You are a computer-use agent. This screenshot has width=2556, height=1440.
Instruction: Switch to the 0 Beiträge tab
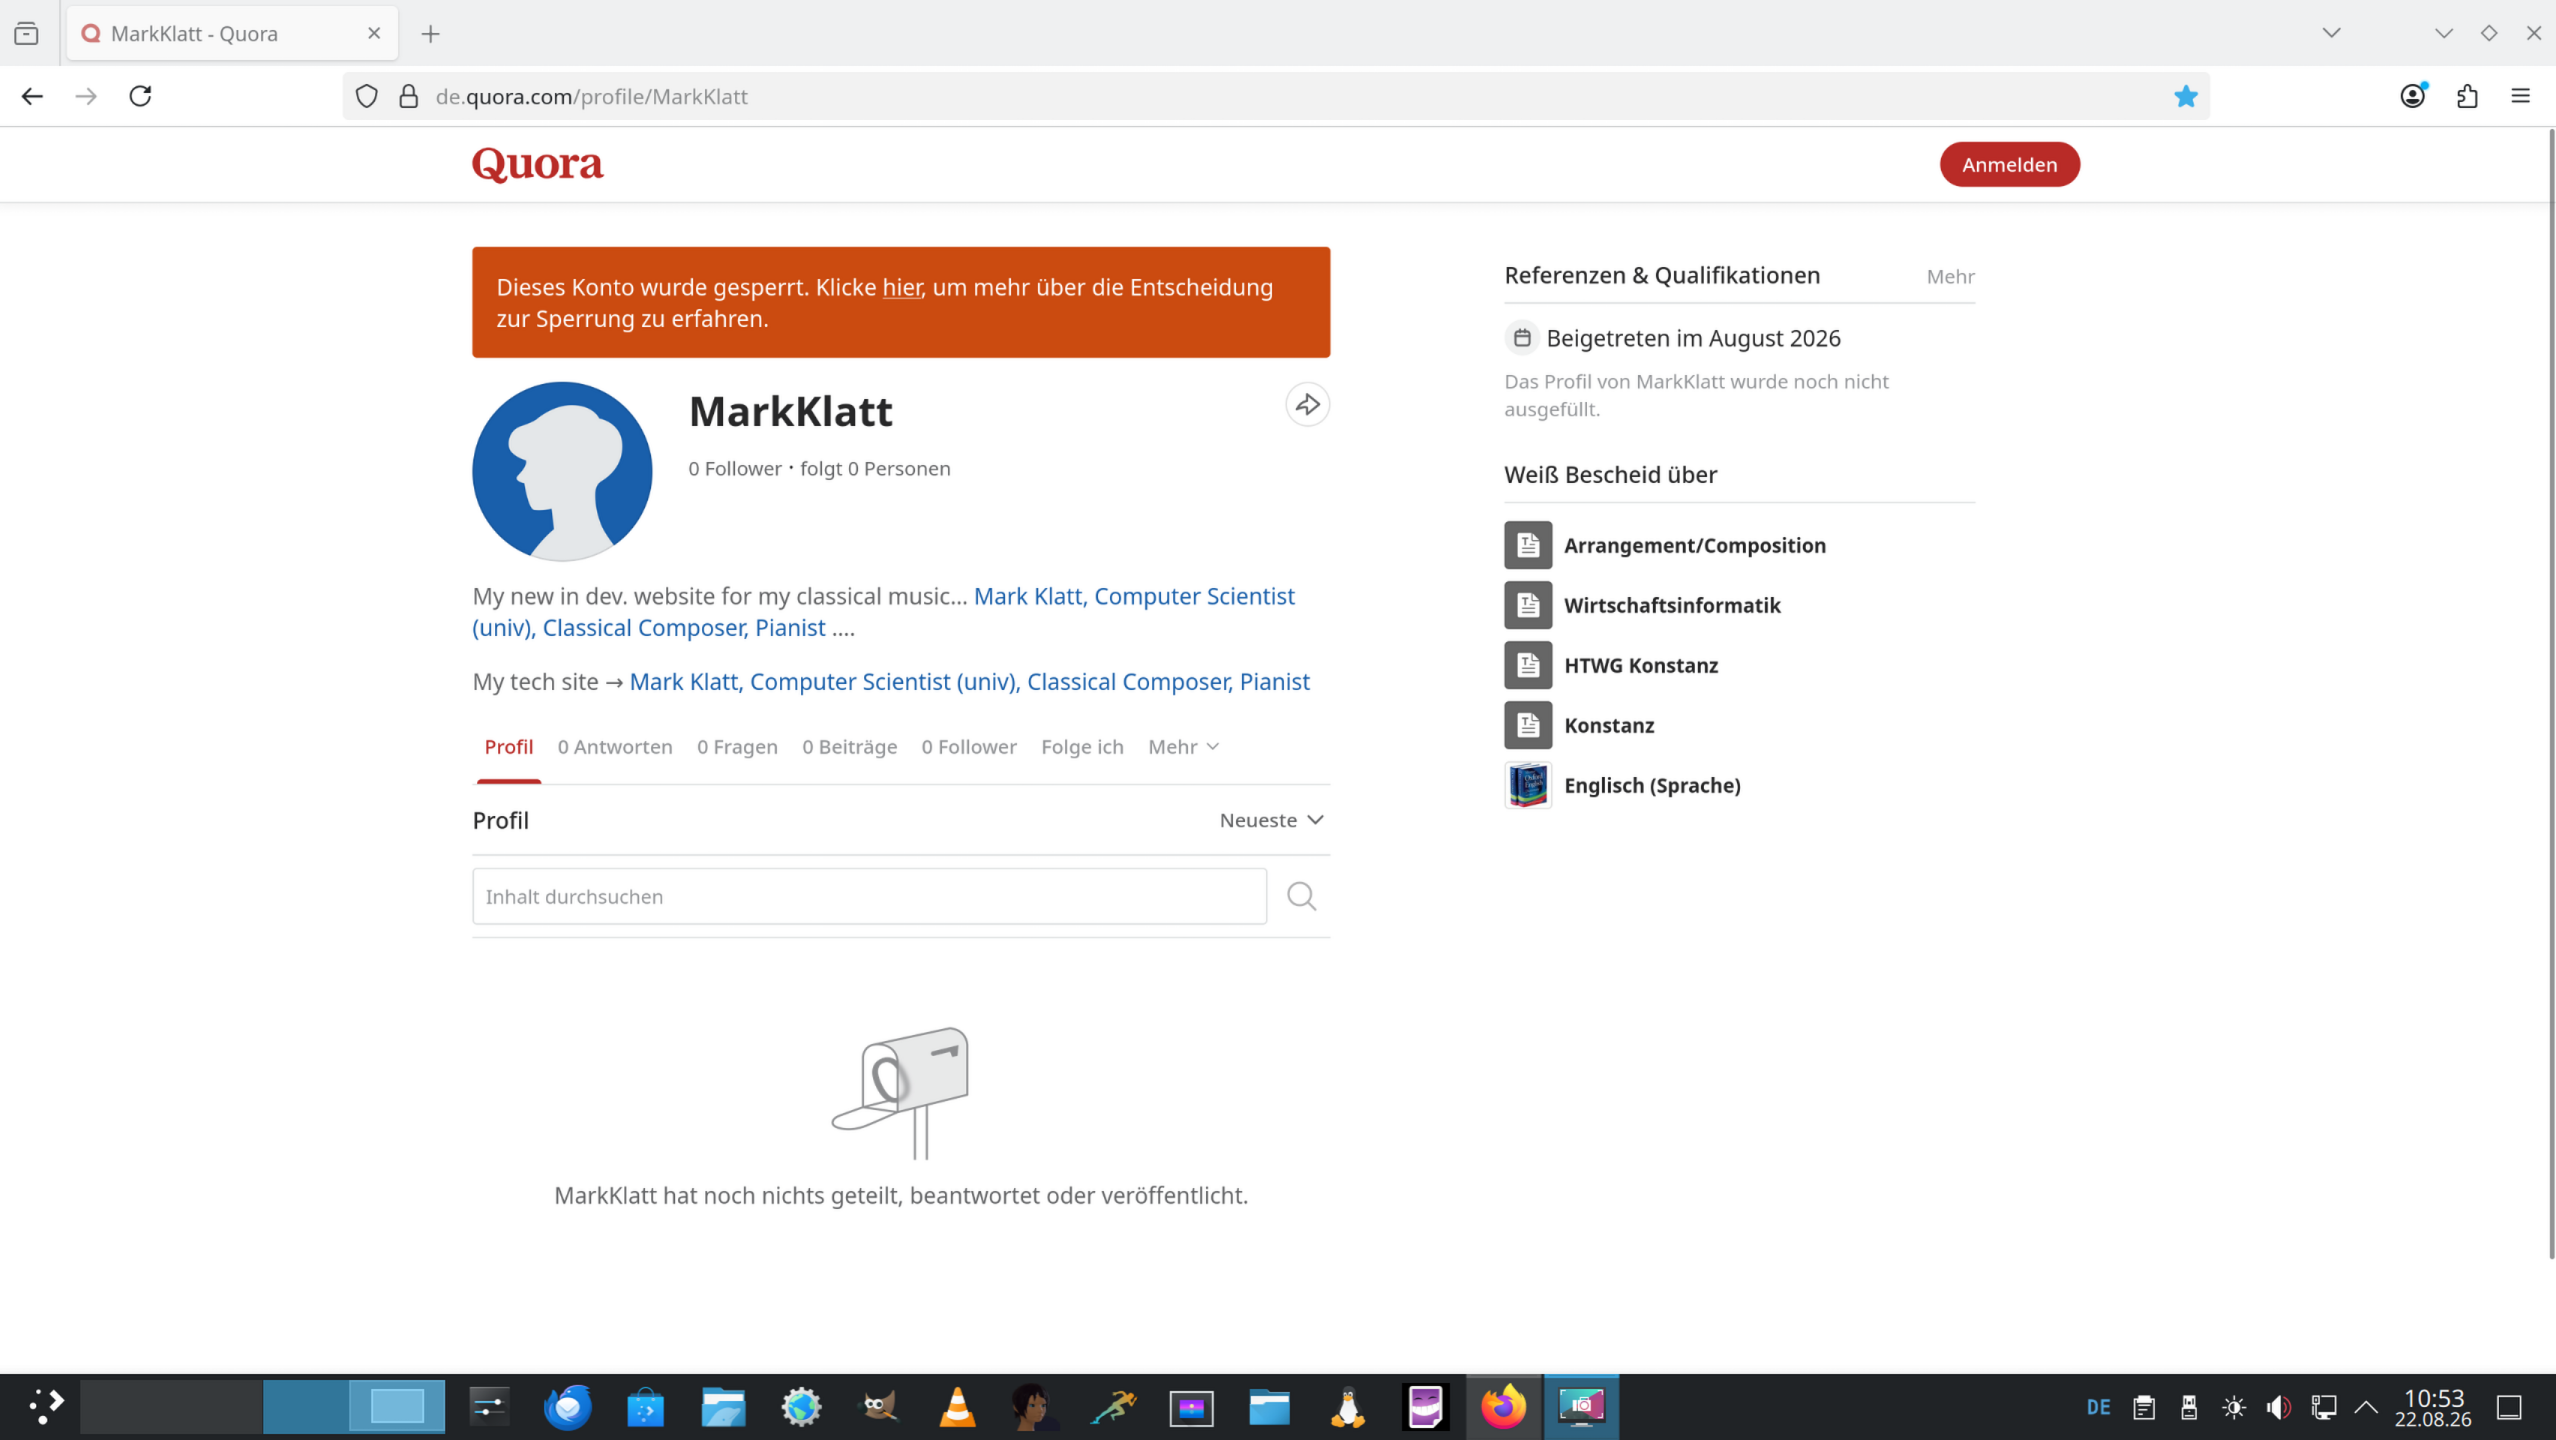850,747
